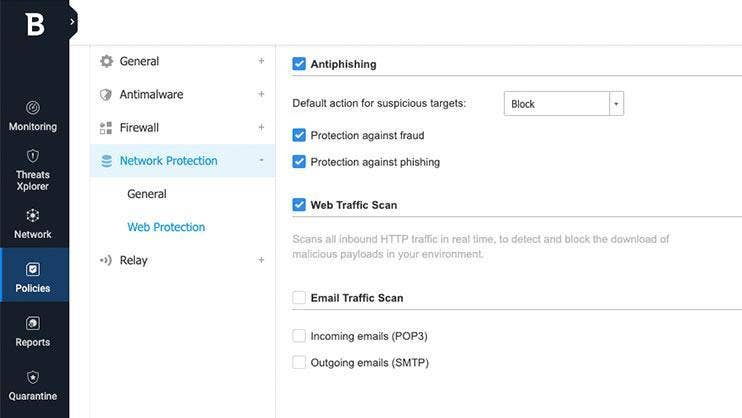Expand the General policy section
This screenshot has width=742, height=418.
coord(261,61)
